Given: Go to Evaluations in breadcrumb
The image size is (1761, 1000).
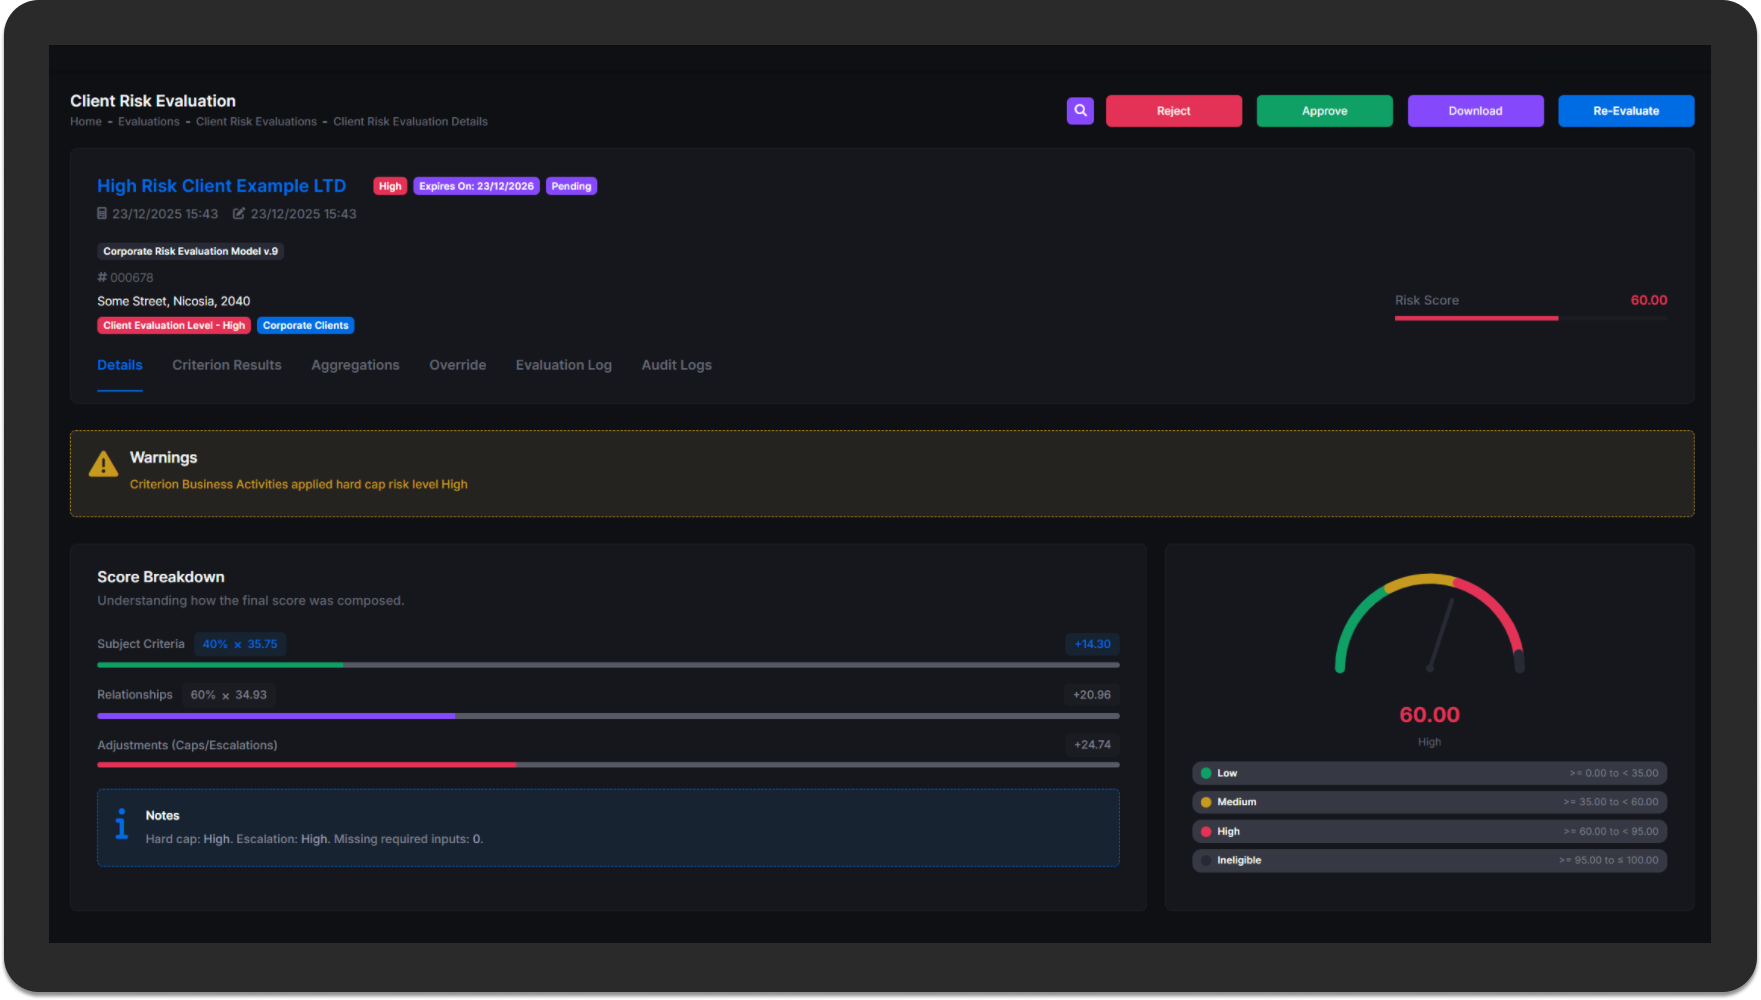Looking at the screenshot, I should 149,122.
